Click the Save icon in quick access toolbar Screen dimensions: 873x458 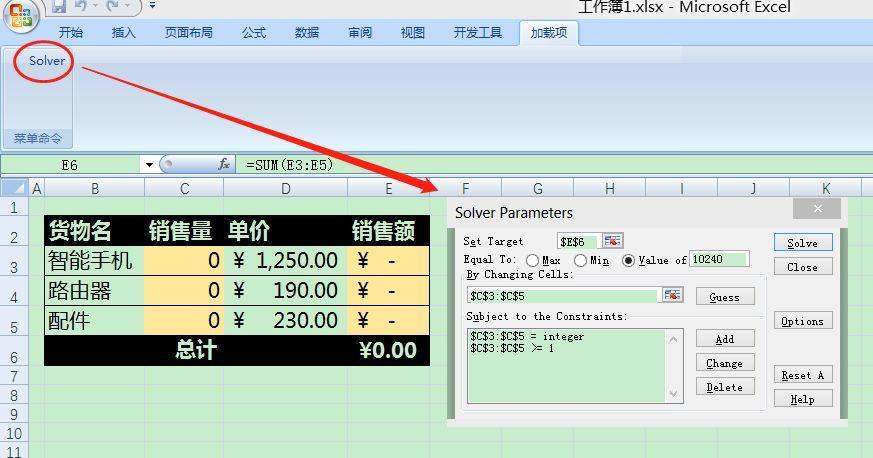pyautogui.click(x=58, y=7)
